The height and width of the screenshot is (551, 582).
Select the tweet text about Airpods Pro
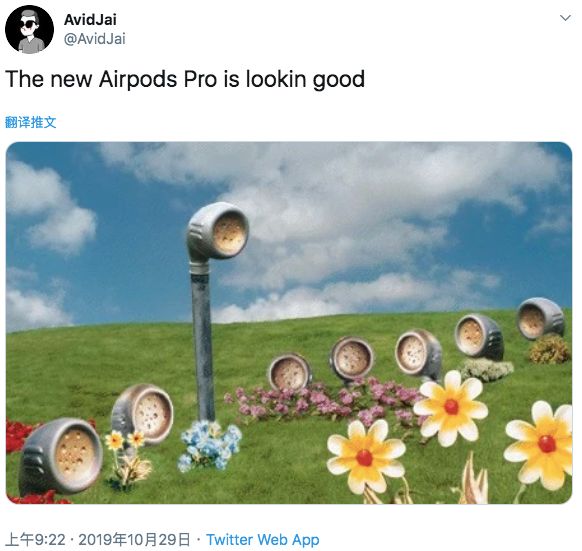pyautogui.click(x=185, y=79)
